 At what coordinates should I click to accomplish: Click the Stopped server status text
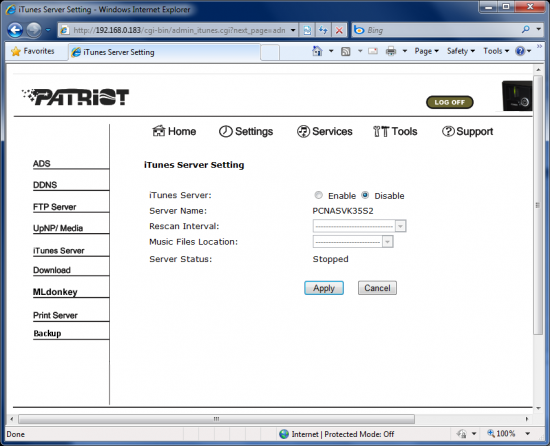[330, 259]
